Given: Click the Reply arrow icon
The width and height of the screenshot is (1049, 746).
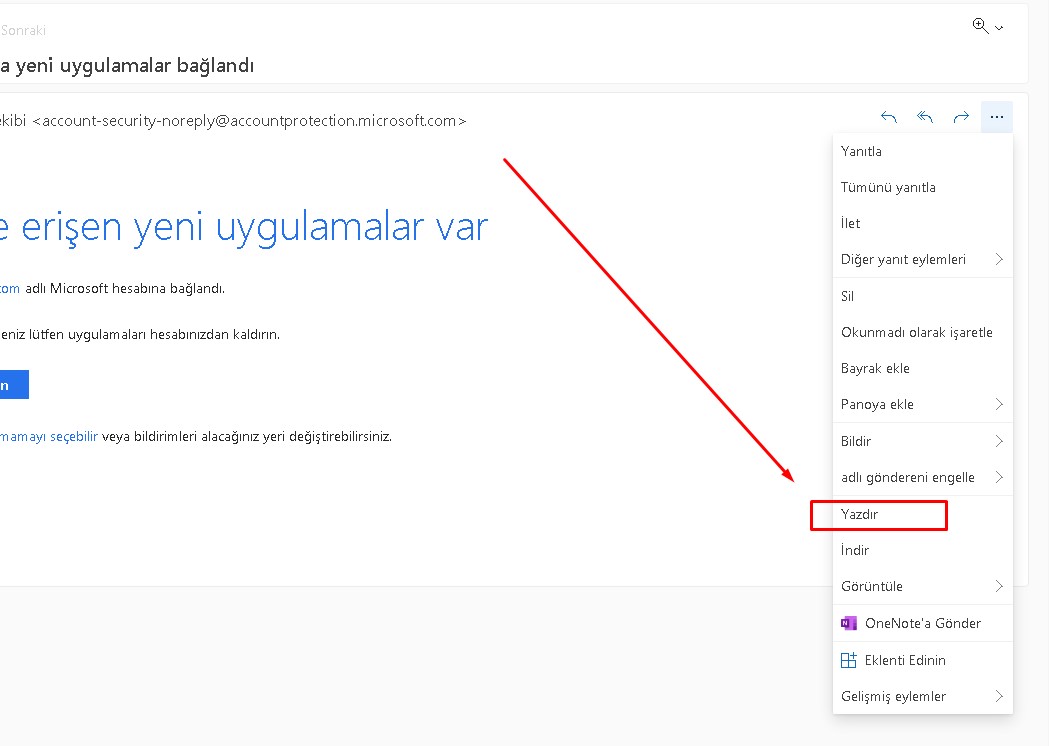Looking at the screenshot, I should tap(888, 117).
